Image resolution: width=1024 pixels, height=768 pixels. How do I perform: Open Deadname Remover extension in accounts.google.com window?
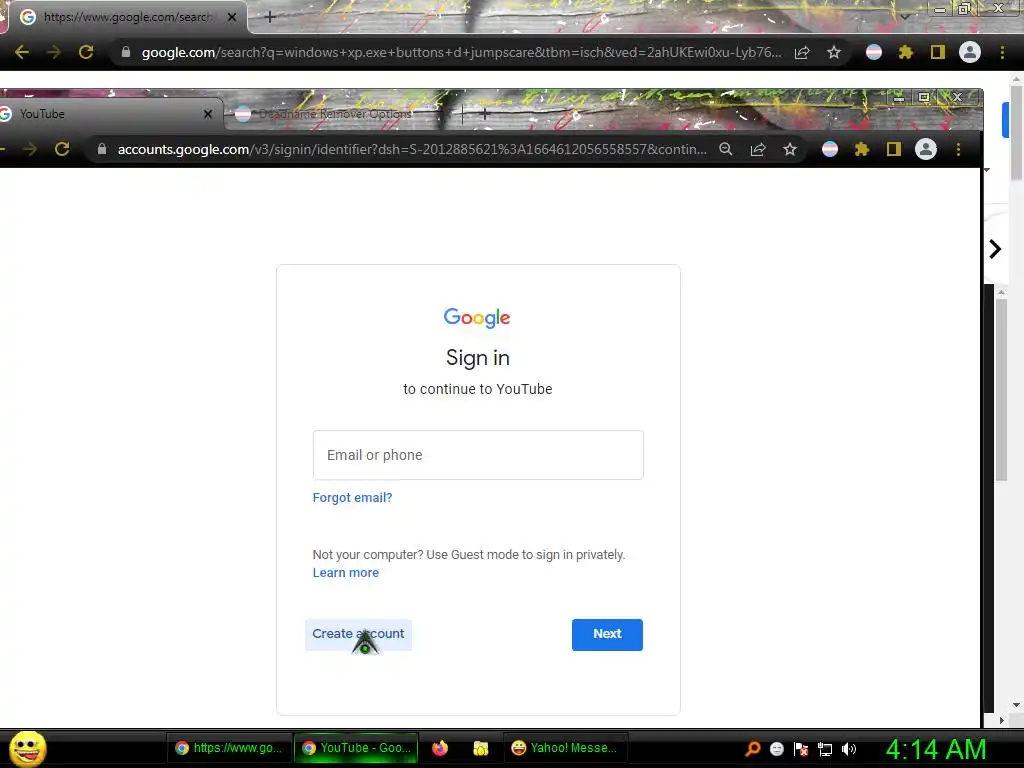coord(830,149)
